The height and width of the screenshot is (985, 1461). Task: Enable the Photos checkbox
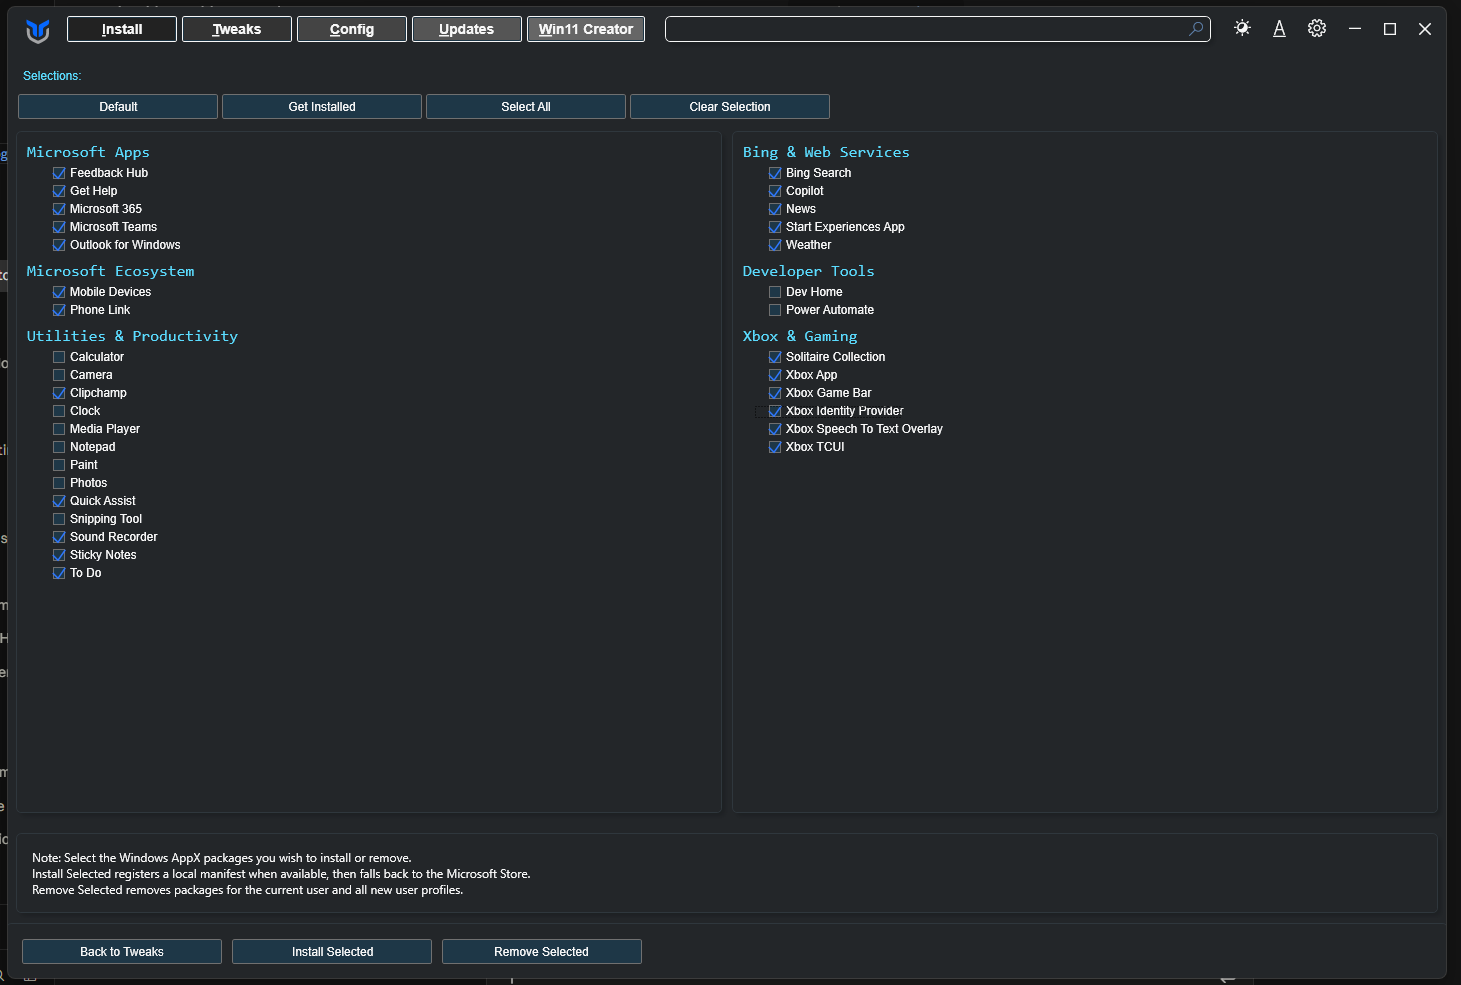(59, 483)
